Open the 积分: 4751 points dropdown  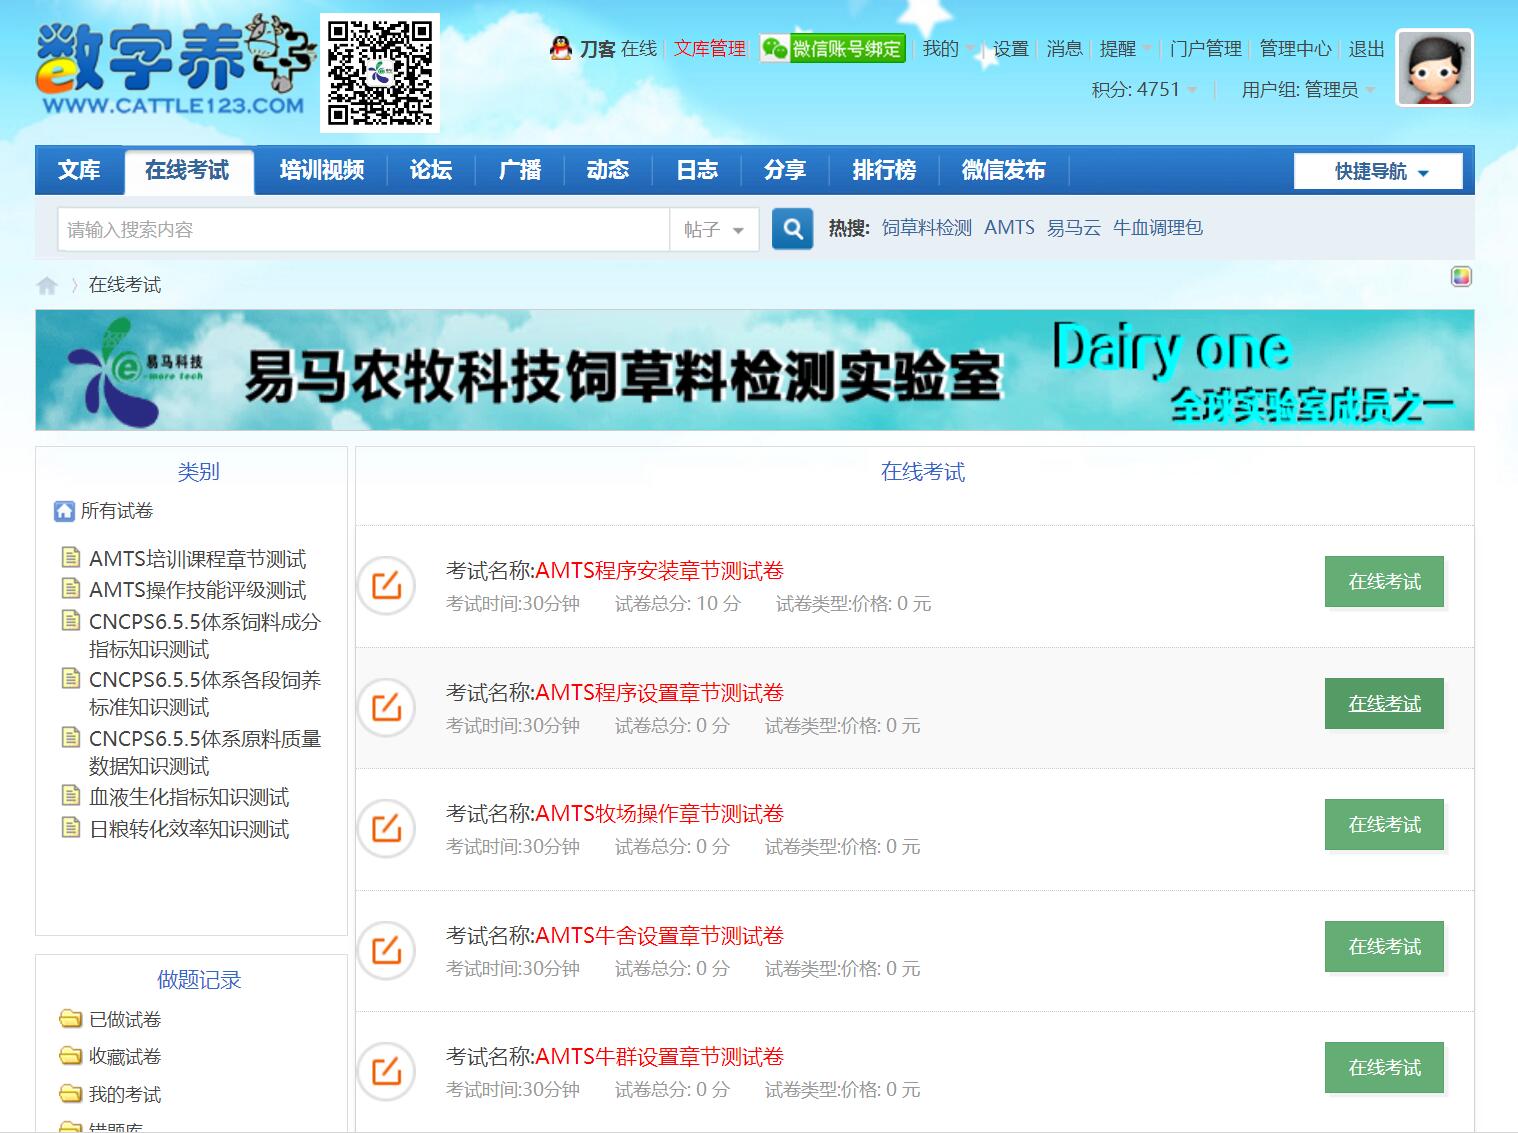tap(1144, 89)
